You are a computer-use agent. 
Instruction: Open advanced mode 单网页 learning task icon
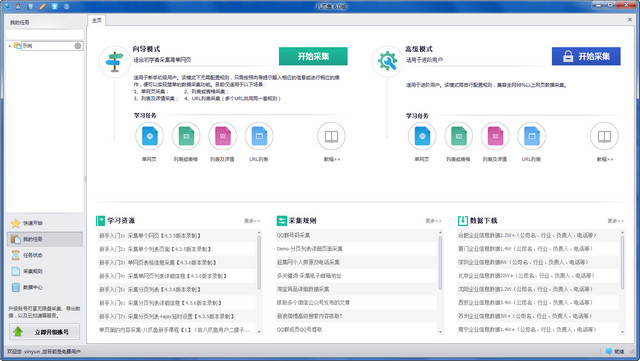coord(422,136)
